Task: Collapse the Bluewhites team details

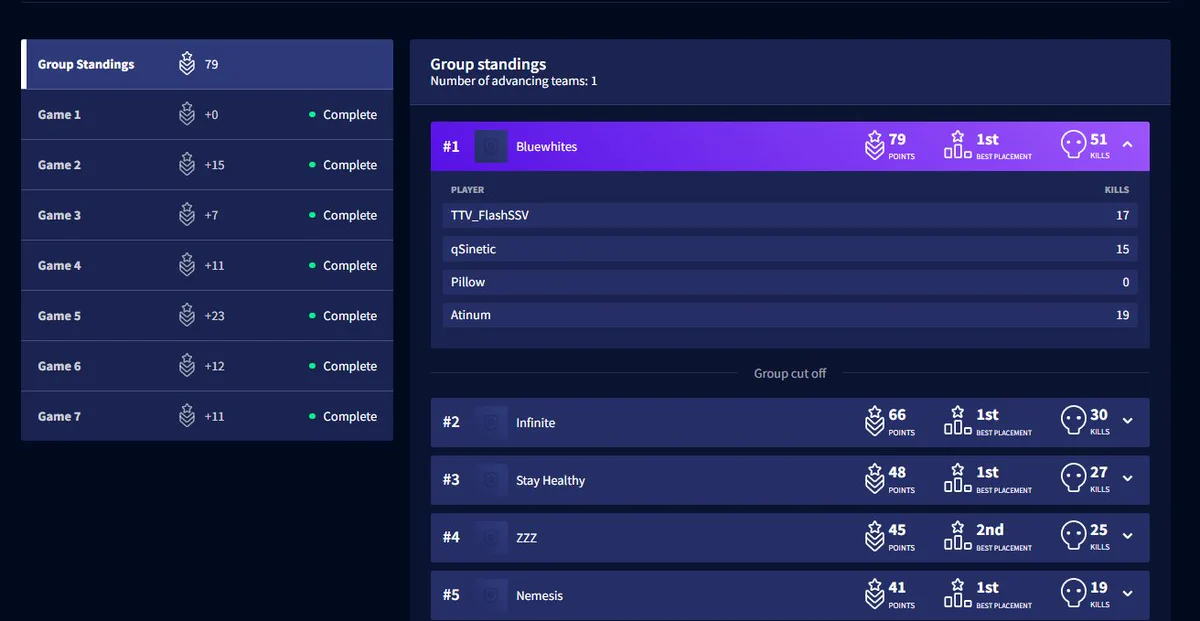Action: point(1128,145)
